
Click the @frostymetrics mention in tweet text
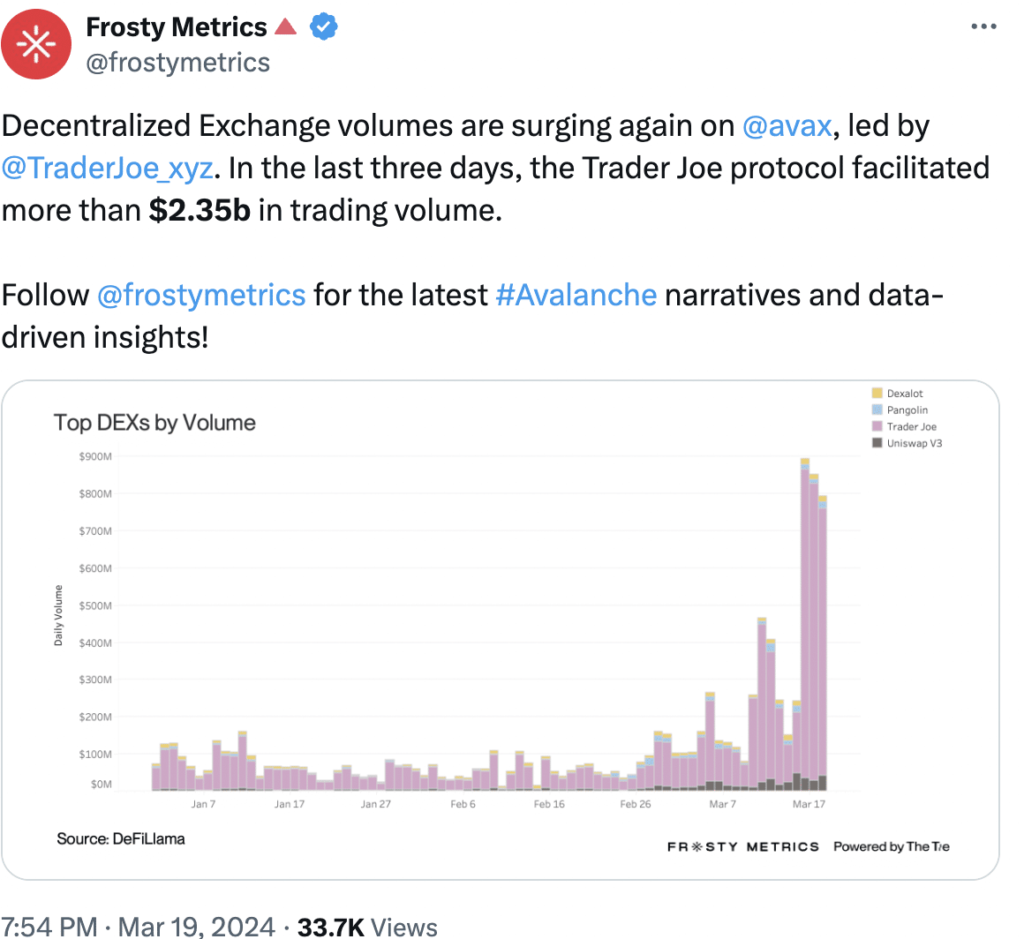click(201, 295)
